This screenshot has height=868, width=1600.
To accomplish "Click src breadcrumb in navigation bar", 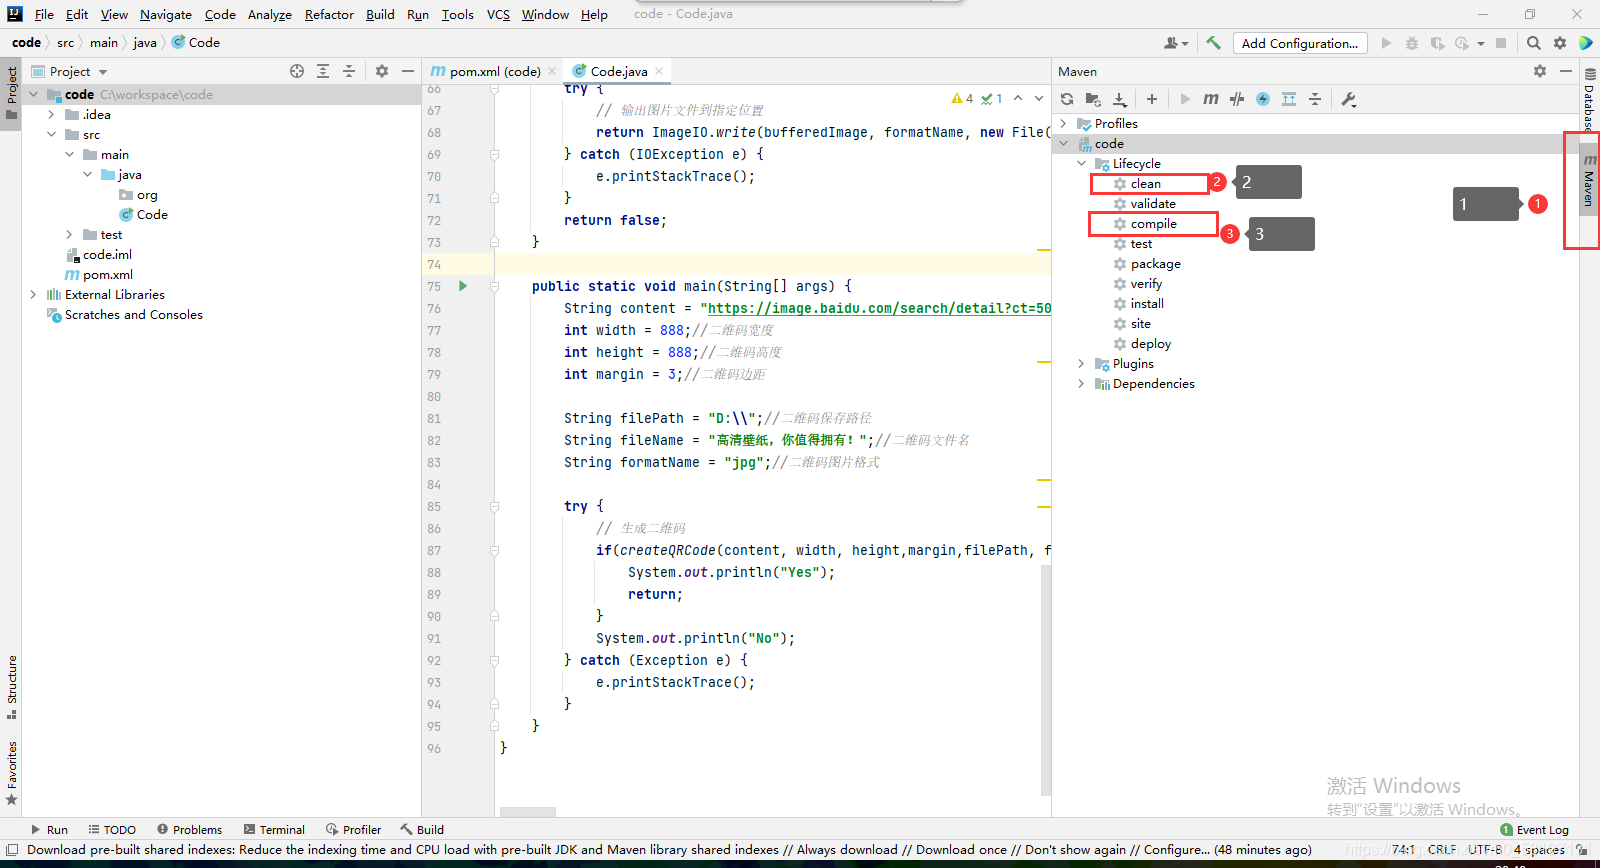I will (x=66, y=42).
